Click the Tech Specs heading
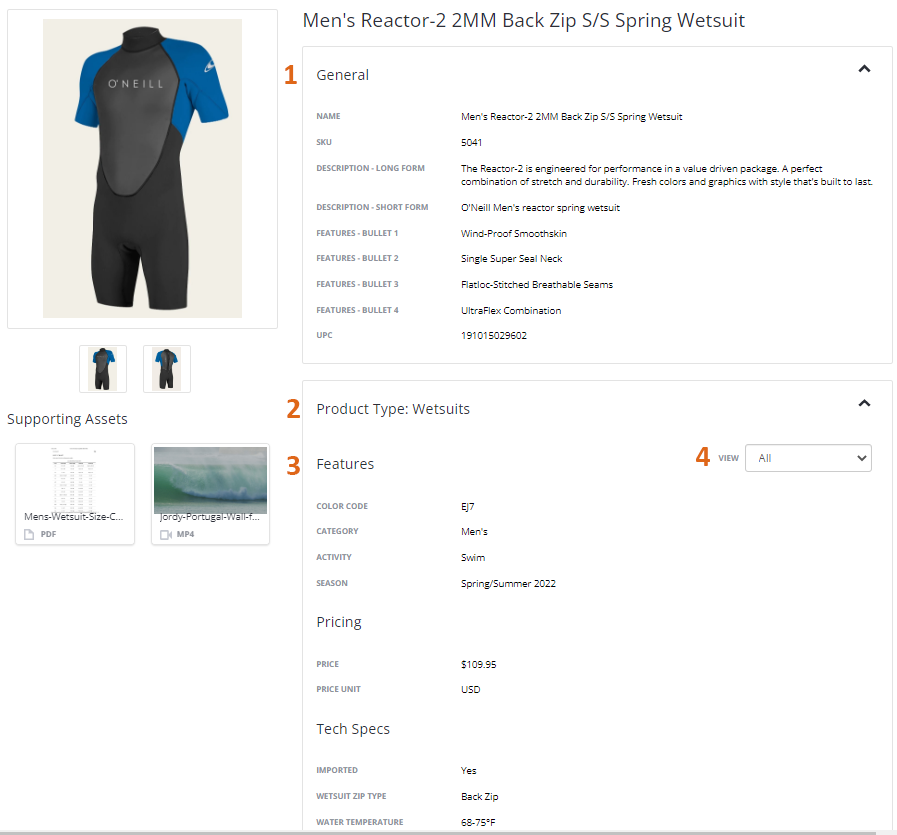This screenshot has height=835, width=897. coord(353,729)
